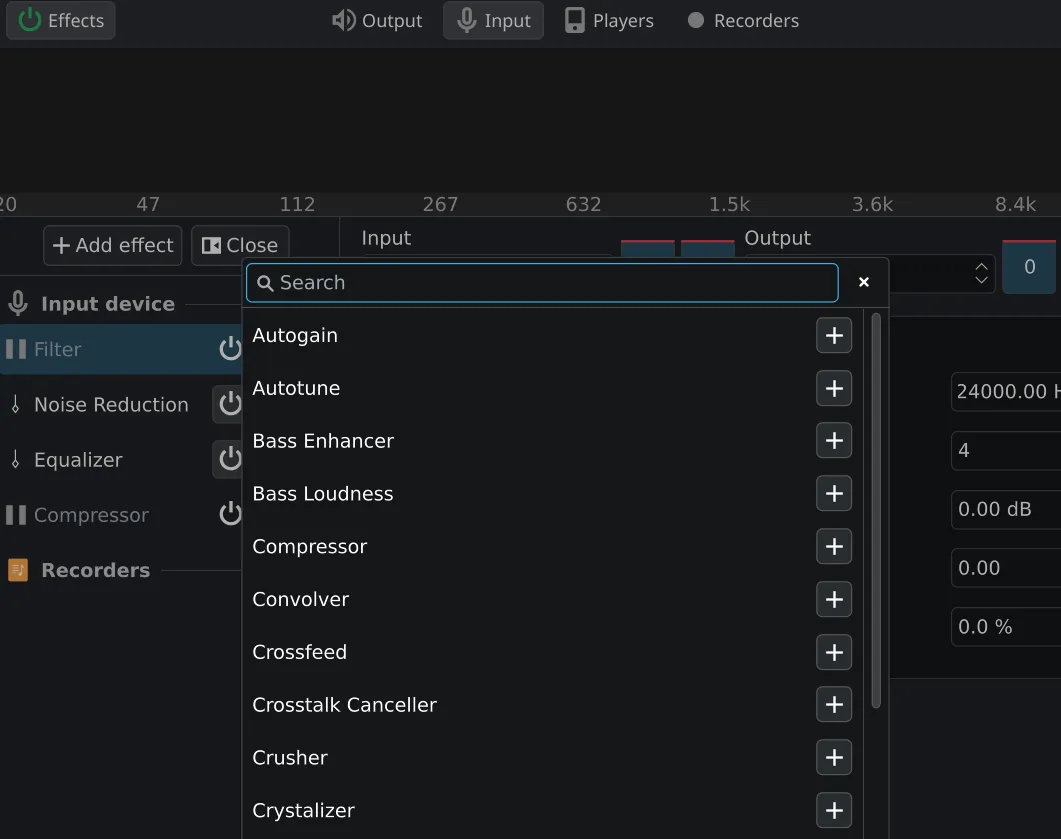Click the Add effect button
The height and width of the screenshot is (839, 1061).
(113, 245)
